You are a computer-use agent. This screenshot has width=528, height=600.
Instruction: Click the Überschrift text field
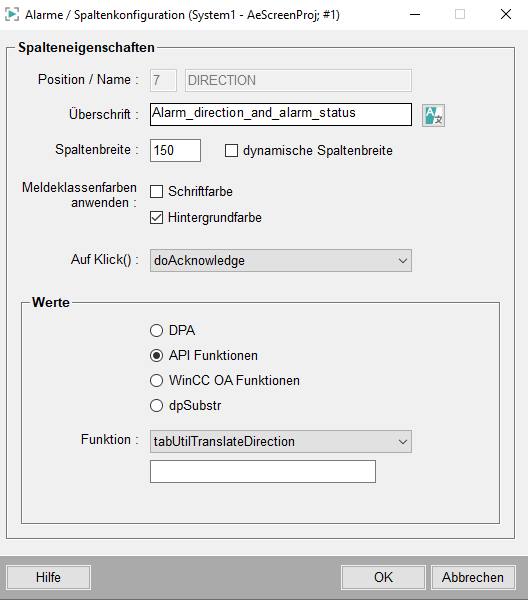tap(281, 114)
